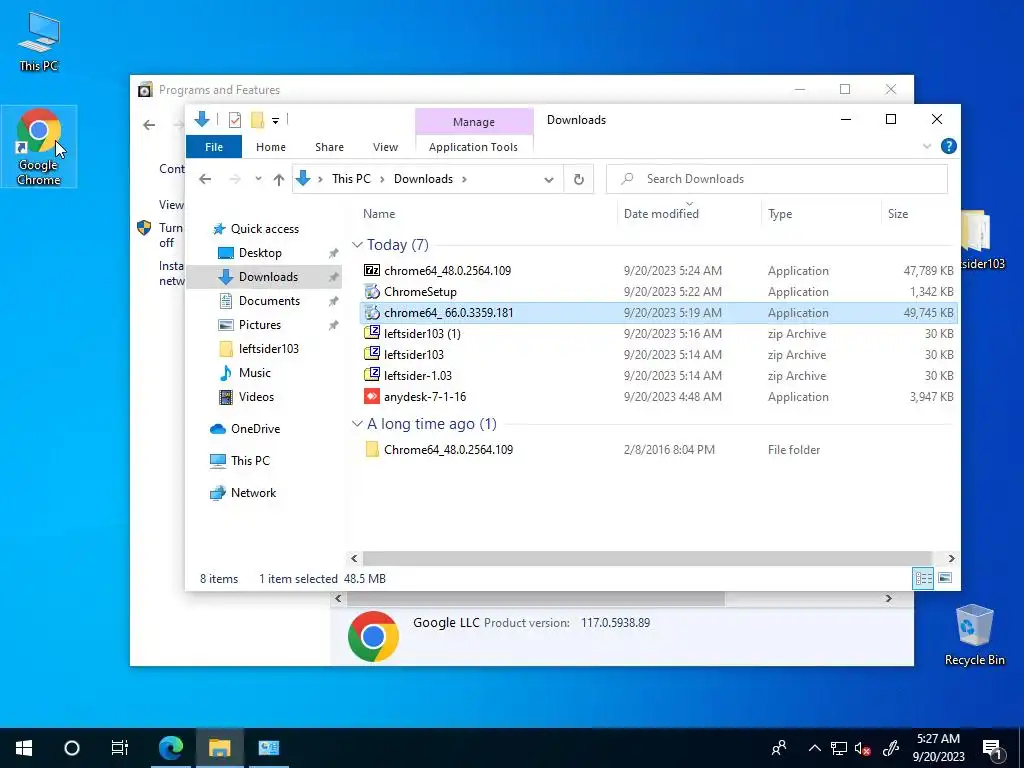This screenshot has width=1024, height=768.
Task: Open the Windows Start menu
Action: point(24,748)
